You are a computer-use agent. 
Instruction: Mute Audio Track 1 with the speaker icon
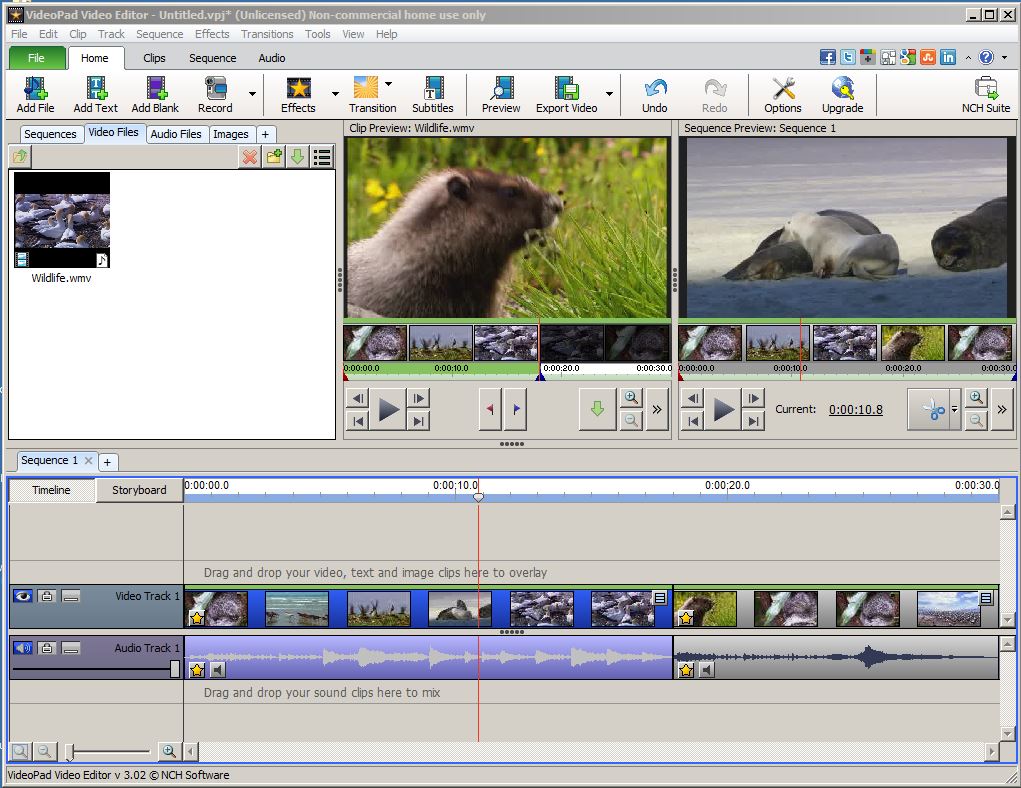point(23,648)
